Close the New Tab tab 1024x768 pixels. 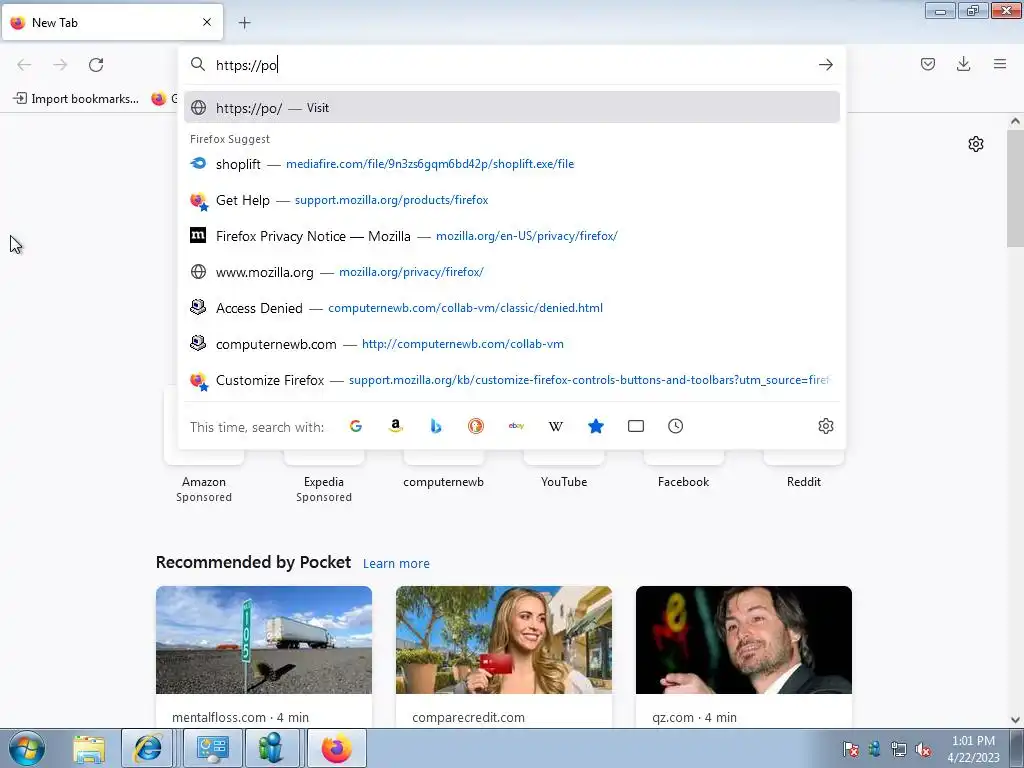(x=207, y=22)
